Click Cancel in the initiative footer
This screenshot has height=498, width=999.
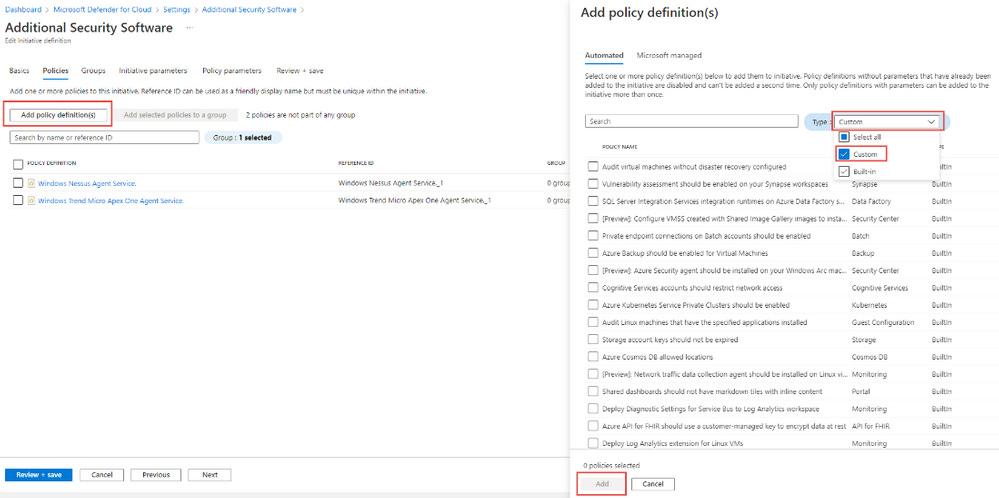coord(102,475)
